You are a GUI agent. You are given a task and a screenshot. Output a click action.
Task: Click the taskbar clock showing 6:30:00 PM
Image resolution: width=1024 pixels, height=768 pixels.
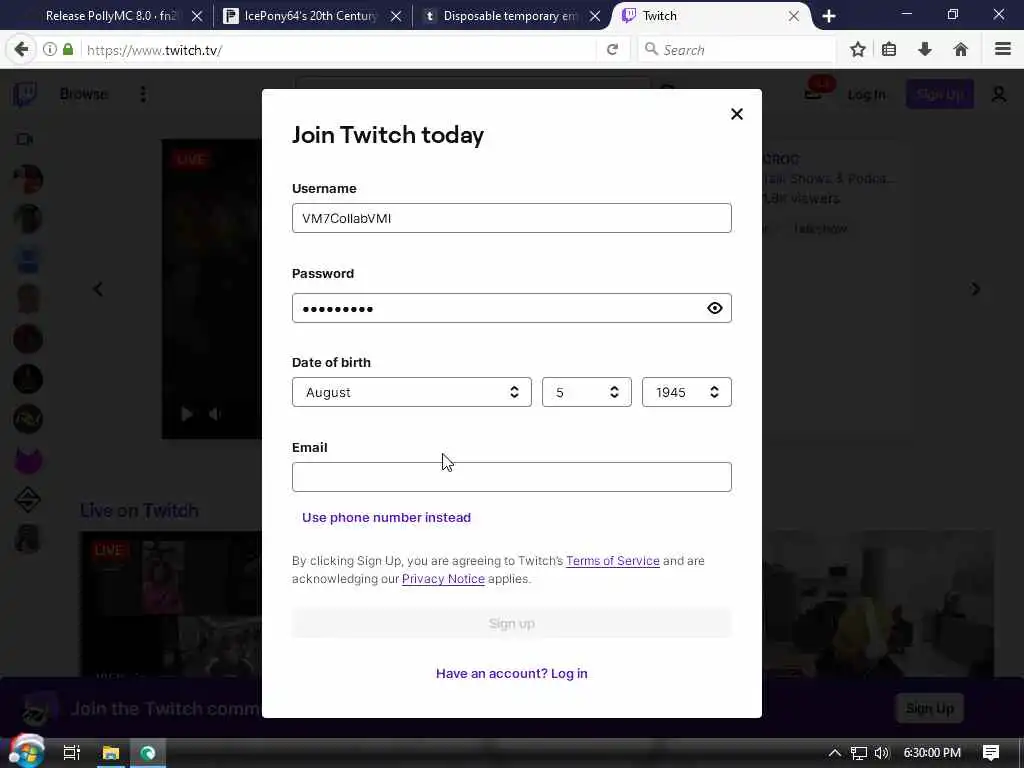coord(932,753)
